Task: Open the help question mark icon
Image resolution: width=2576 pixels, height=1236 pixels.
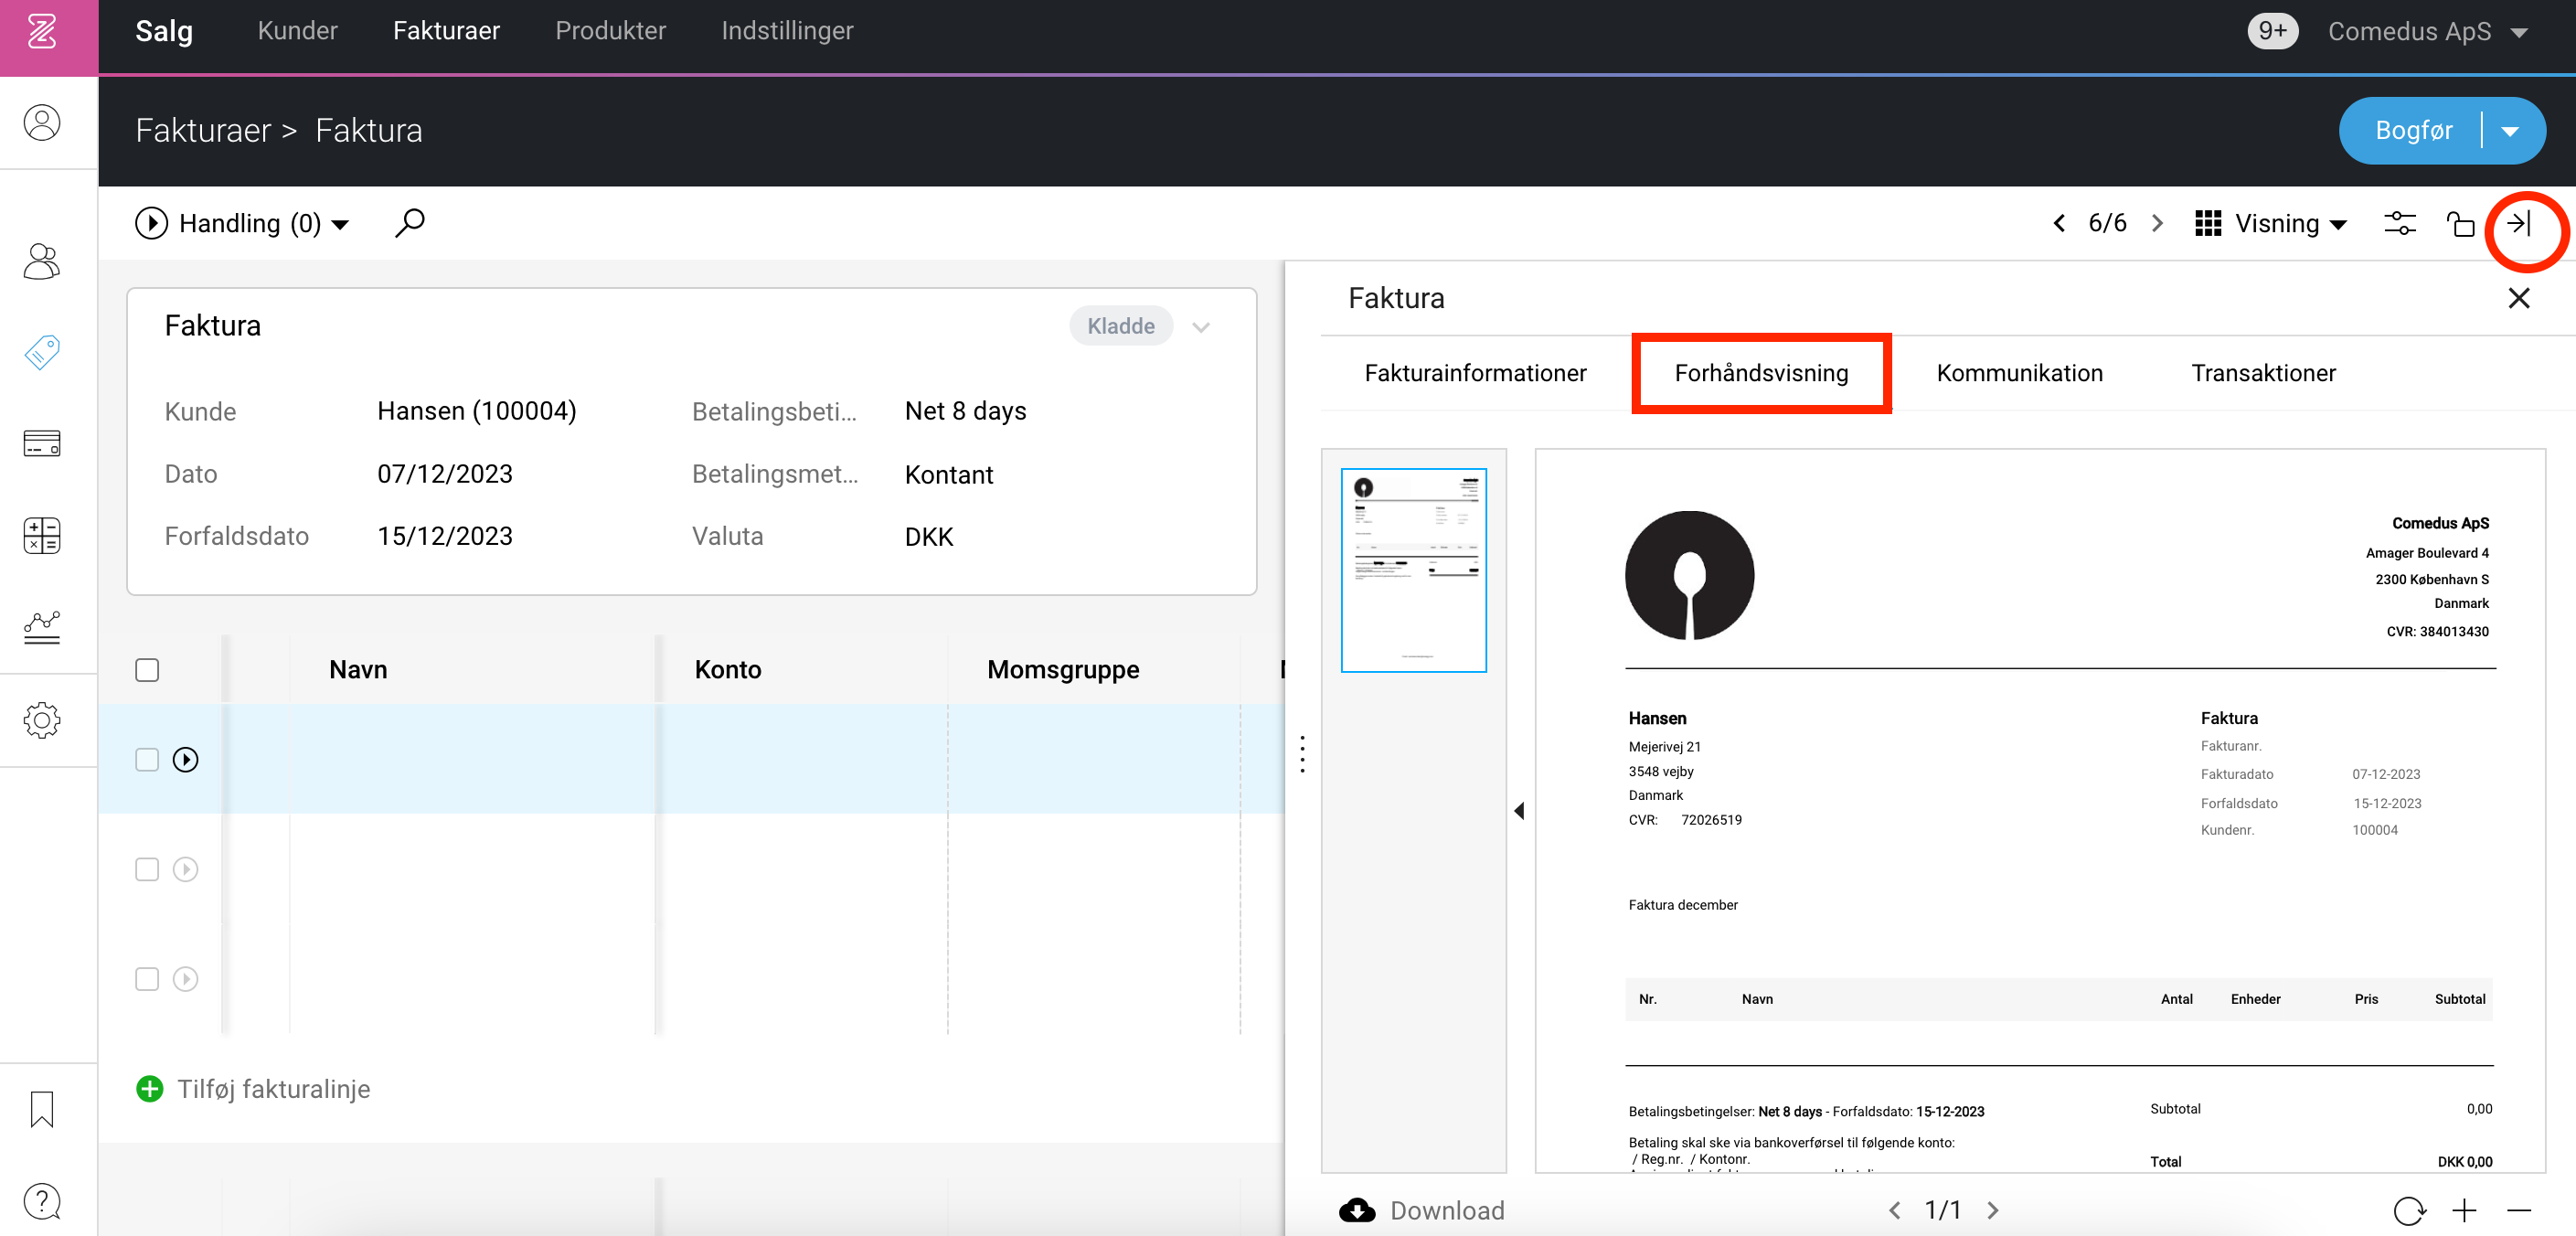Action: [42, 1201]
